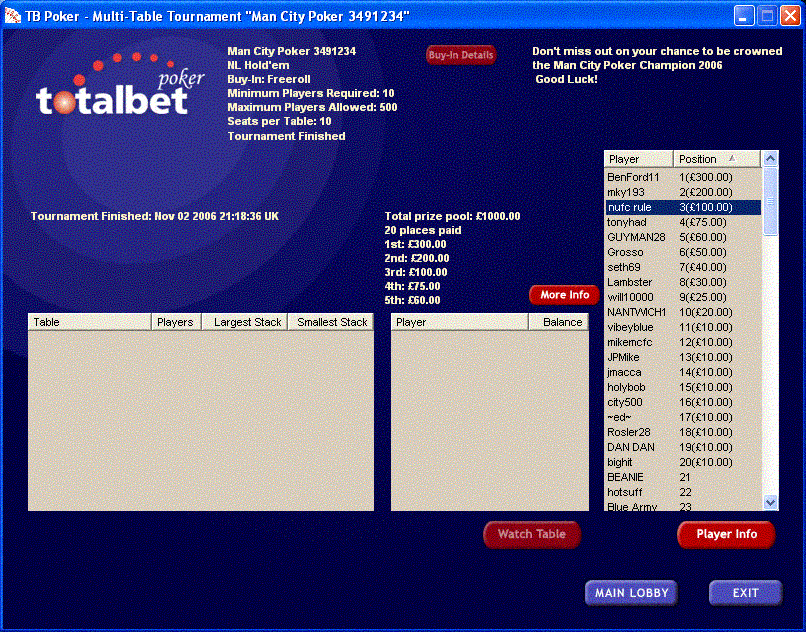Sort standings by Position column header
Image resolution: width=806 pixels, height=632 pixels.
(x=717, y=159)
